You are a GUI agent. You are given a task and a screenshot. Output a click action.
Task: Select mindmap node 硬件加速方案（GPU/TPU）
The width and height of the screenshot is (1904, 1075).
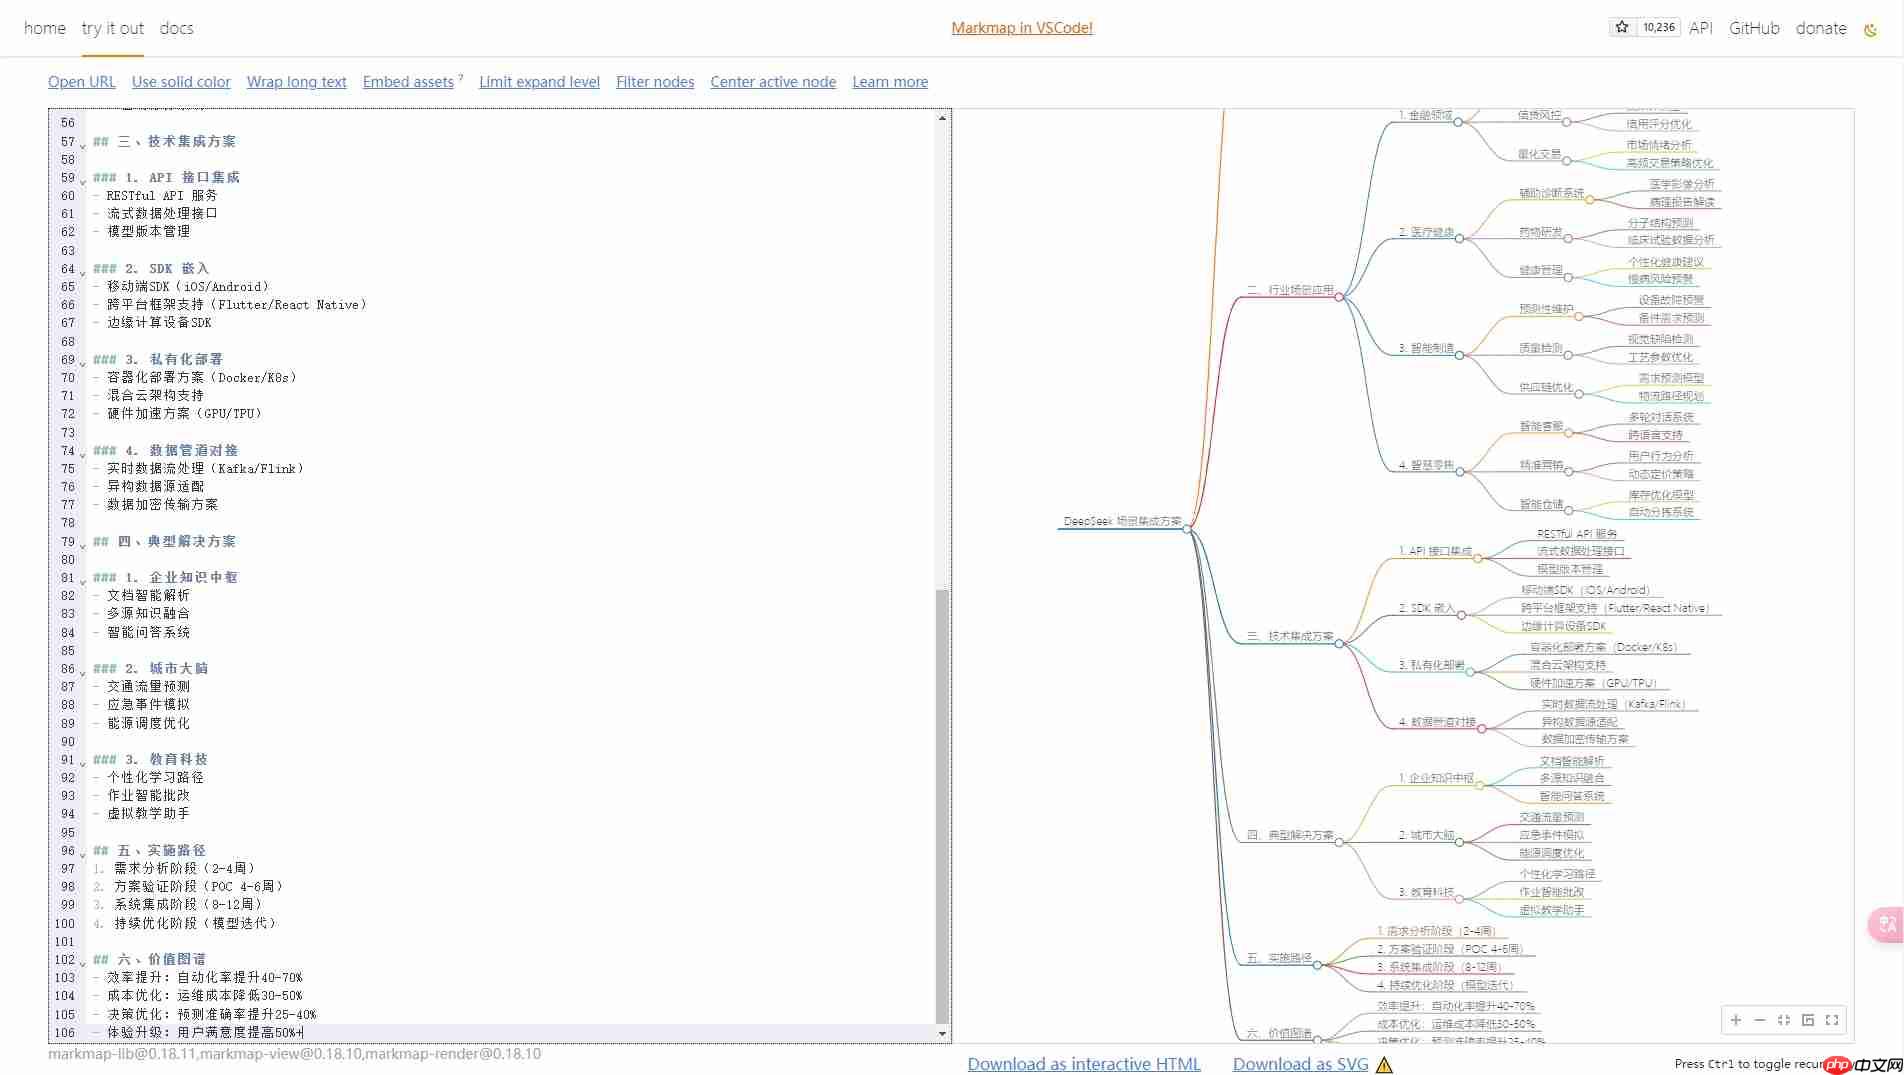[1594, 683]
